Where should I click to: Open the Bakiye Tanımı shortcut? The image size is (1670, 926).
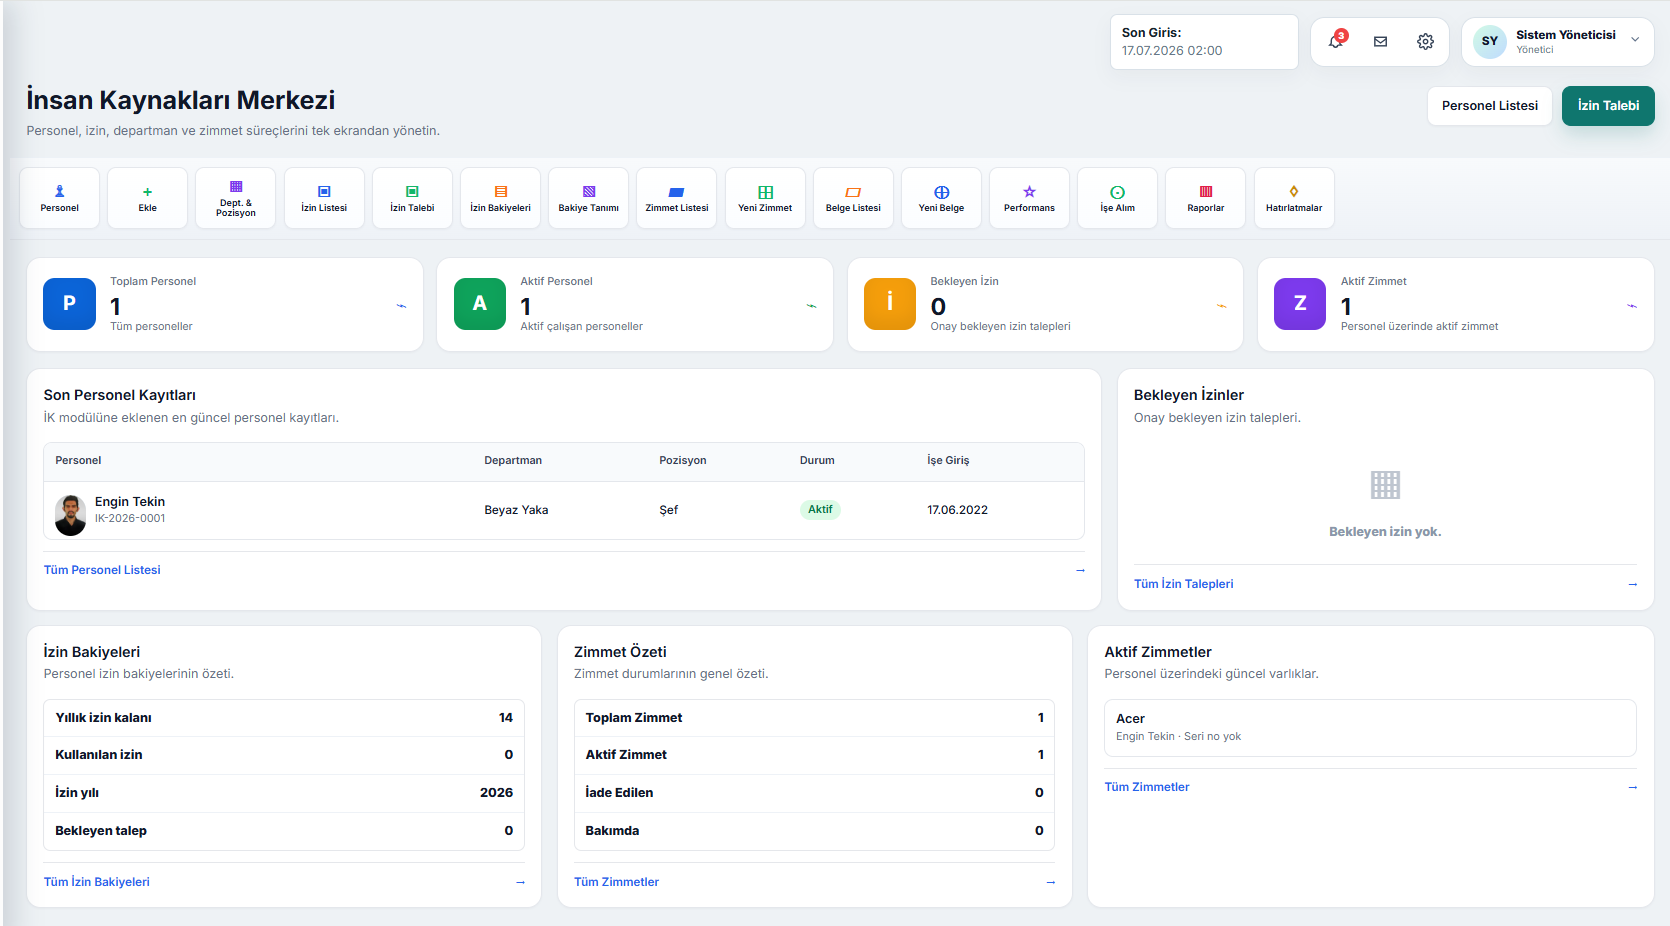(x=588, y=198)
